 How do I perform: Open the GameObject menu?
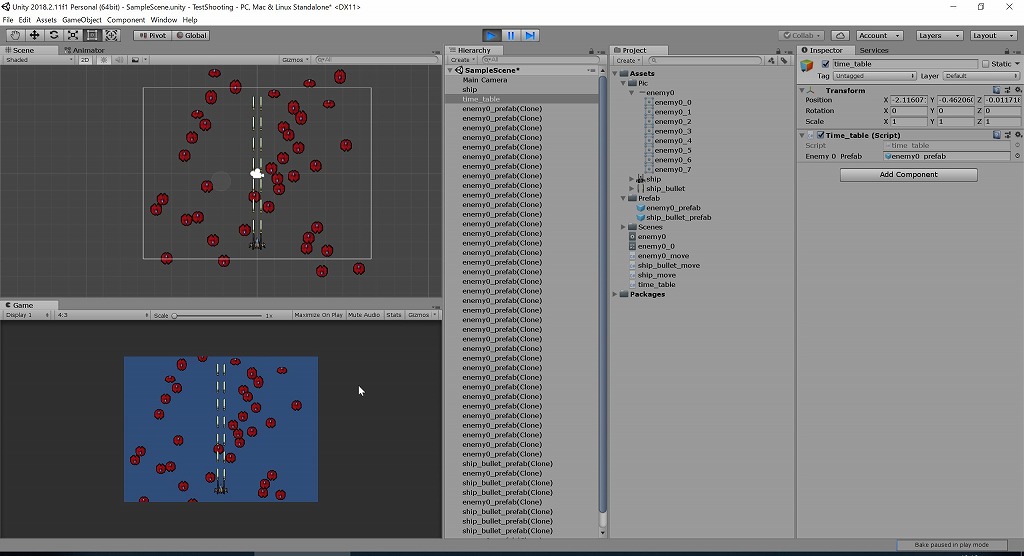click(82, 20)
